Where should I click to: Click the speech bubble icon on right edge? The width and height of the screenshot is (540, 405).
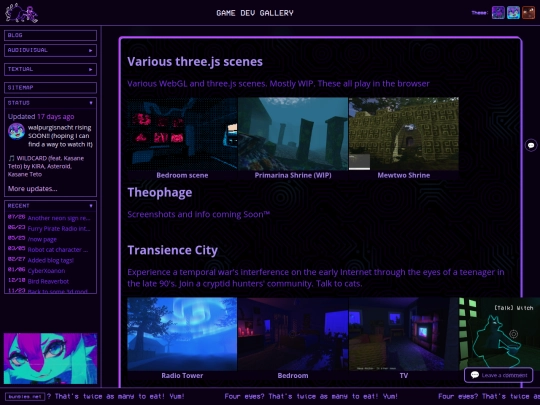(531, 145)
